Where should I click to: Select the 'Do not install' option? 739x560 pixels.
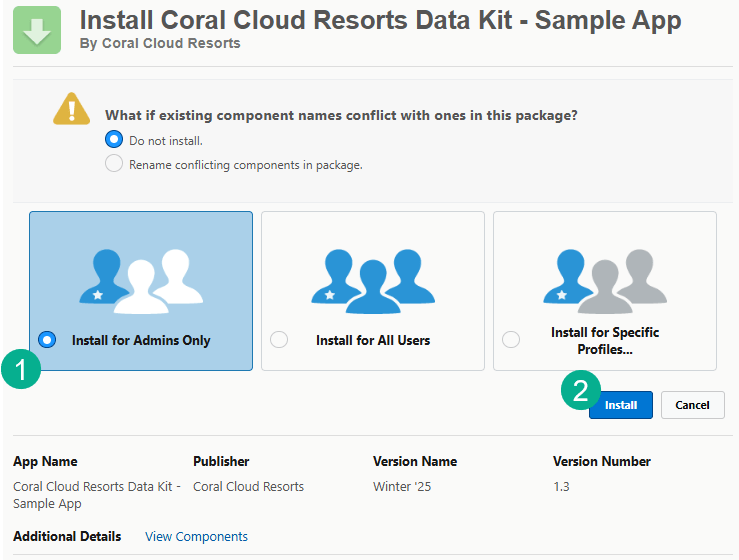tap(114, 140)
